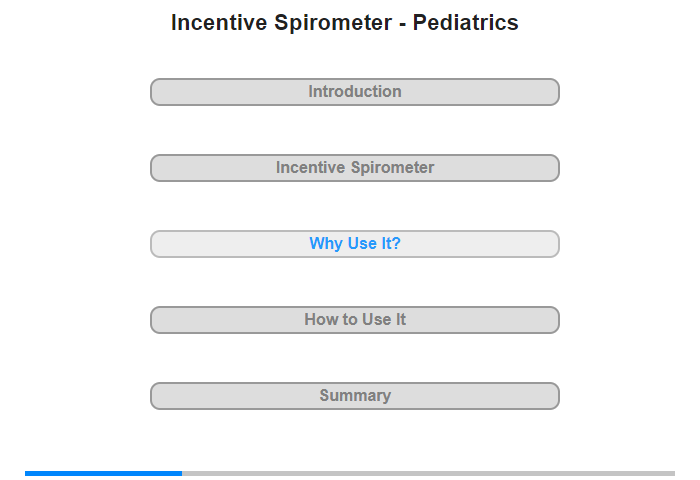Screen dimensions: 700x480
Task: Jump to the Summary chapter button
Action: pyautogui.click(x=354, y=396)
